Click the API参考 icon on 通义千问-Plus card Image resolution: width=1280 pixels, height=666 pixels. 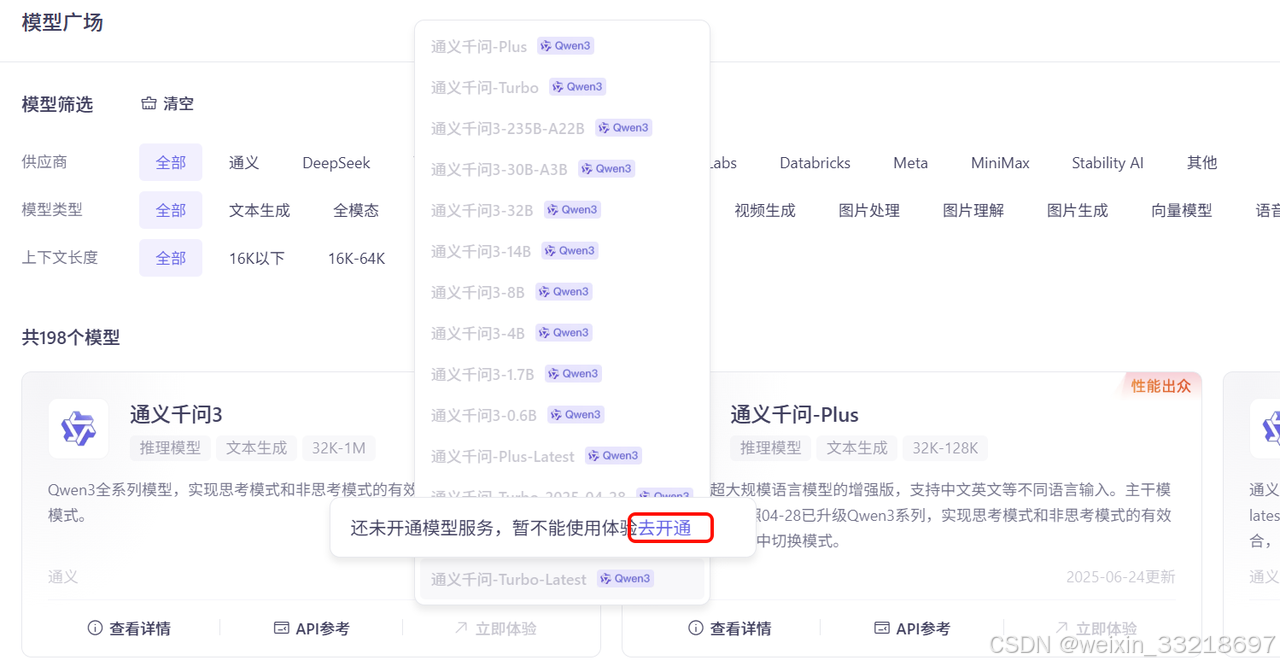pyautogui.click(x=881, y=628)
